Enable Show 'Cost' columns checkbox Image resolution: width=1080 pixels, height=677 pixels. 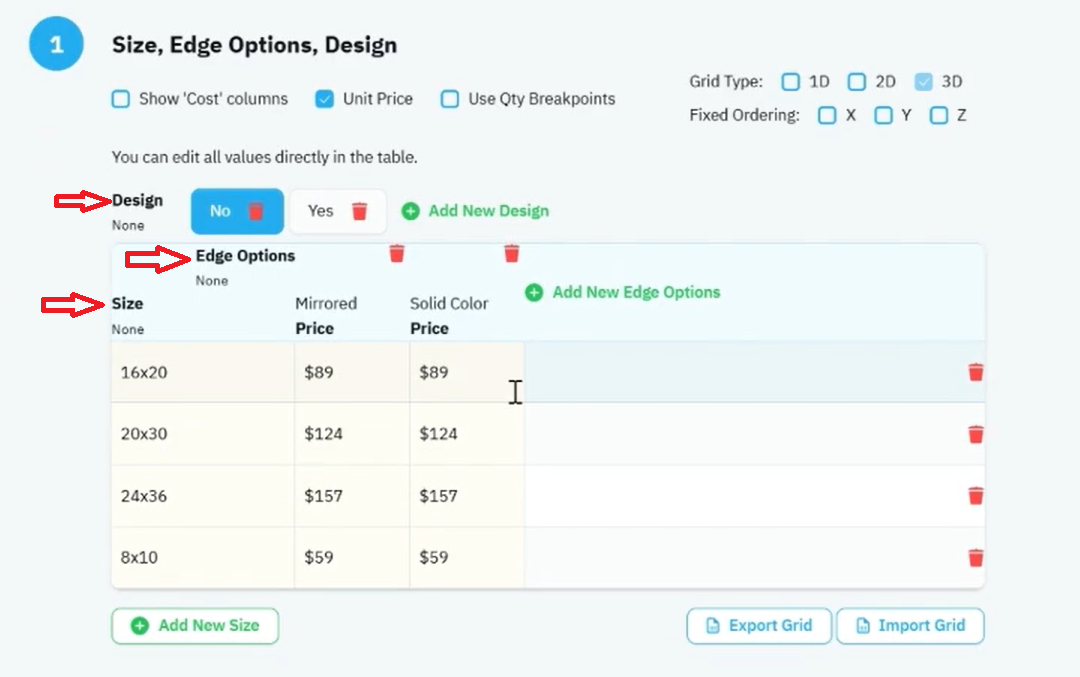[121, 98]
